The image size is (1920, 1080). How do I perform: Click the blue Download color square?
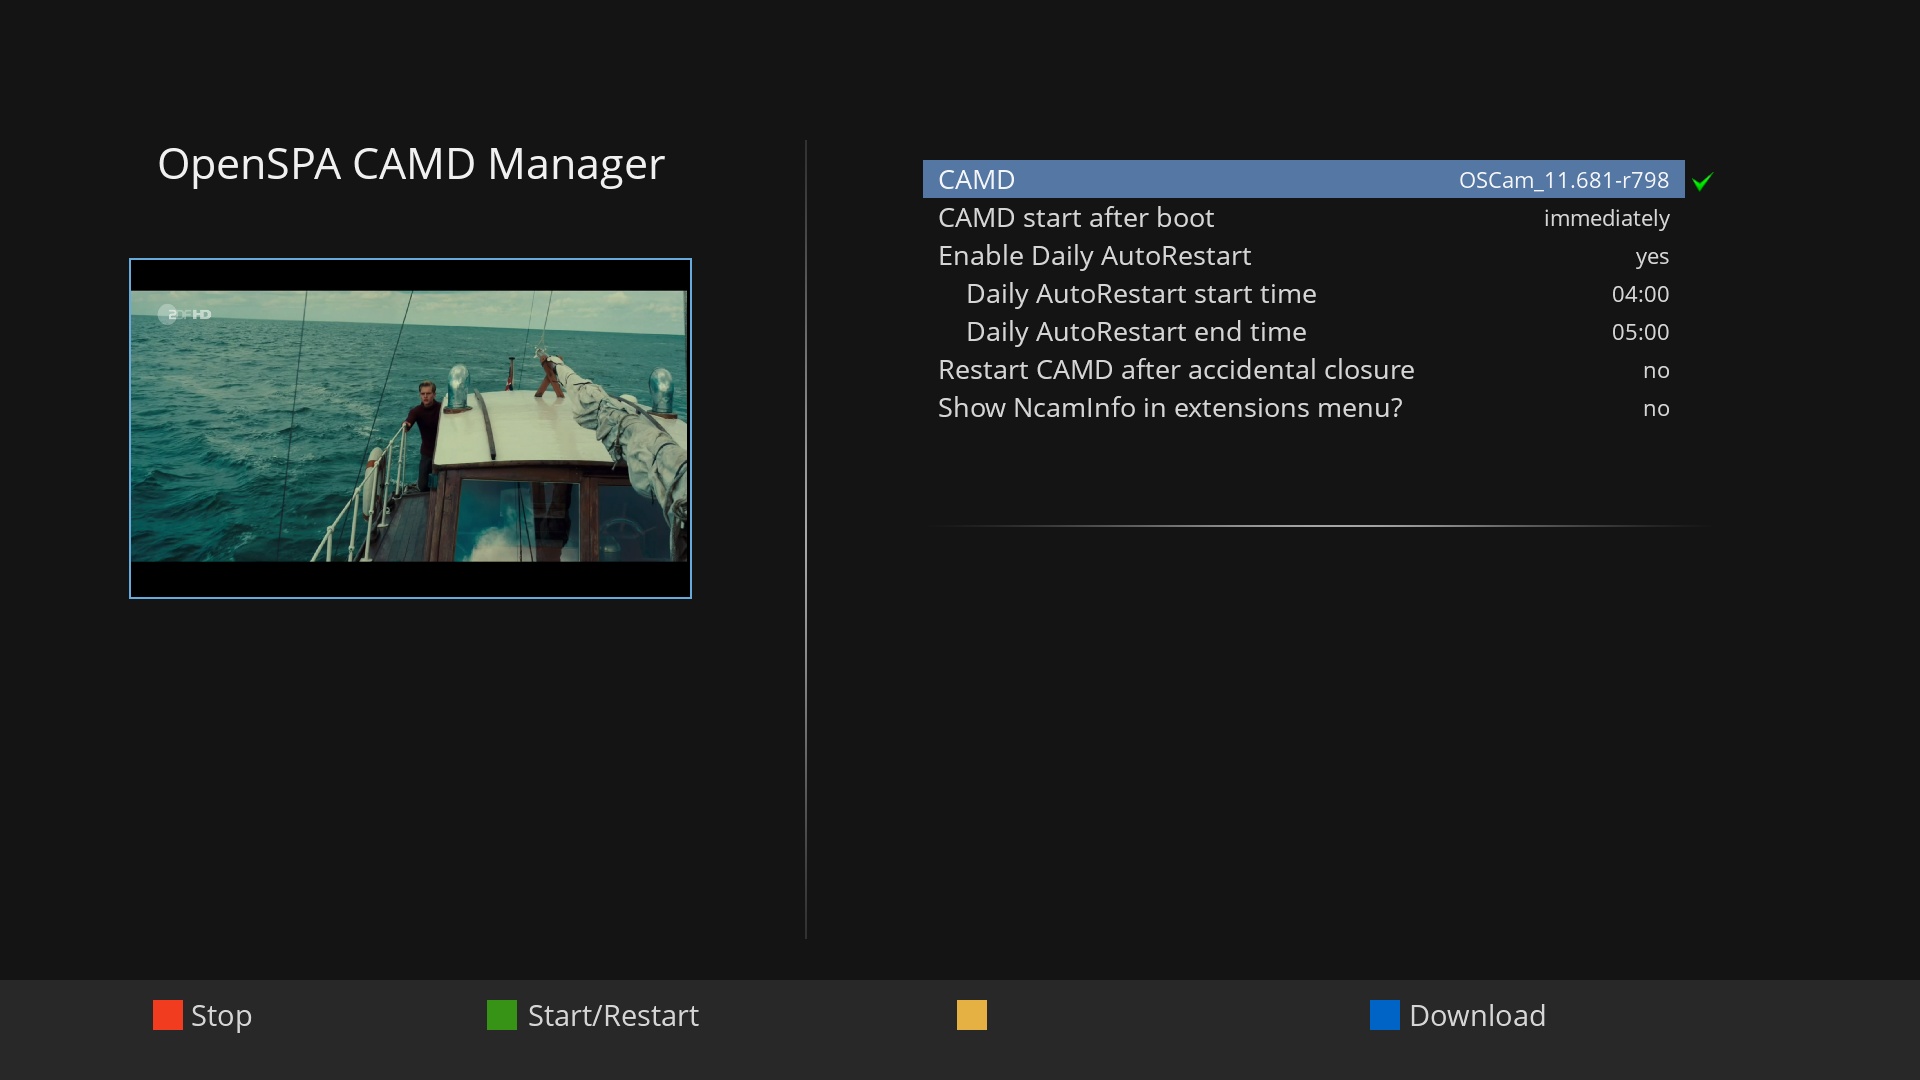[x=1385, y=1015]
